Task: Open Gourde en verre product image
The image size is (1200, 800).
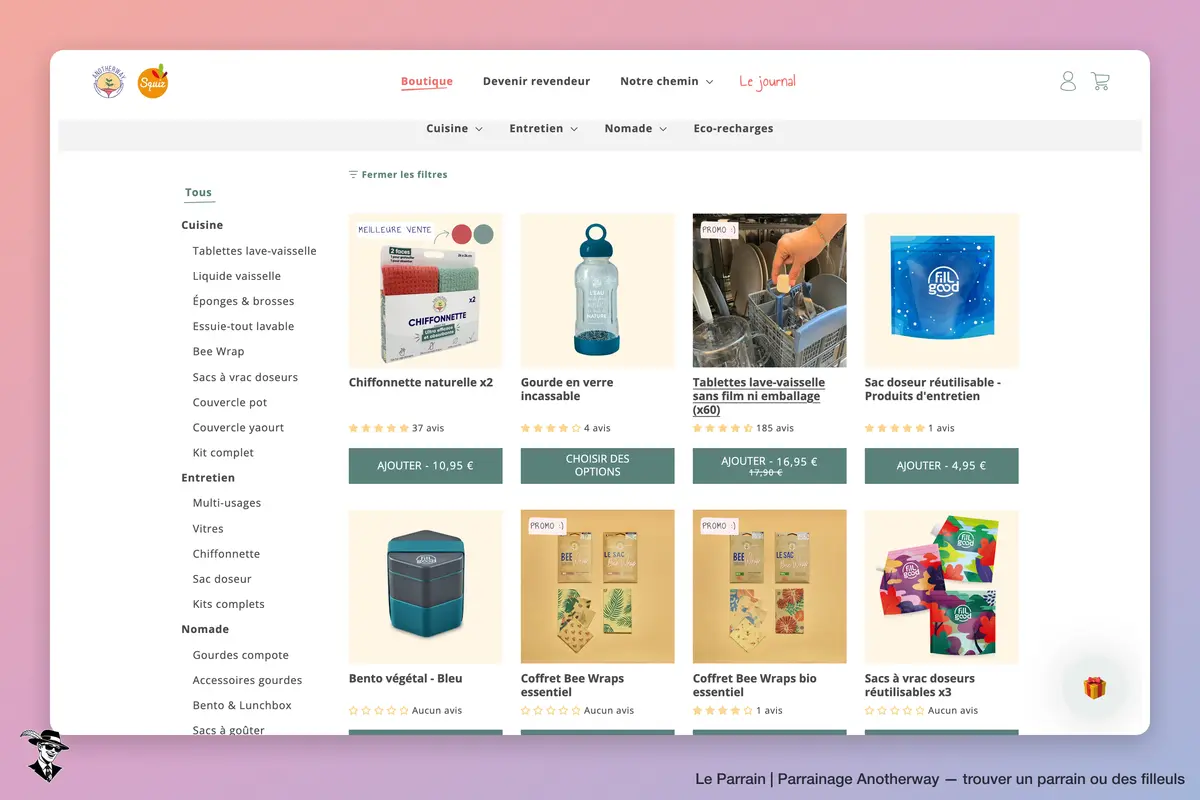Action: tap(597, 290)
